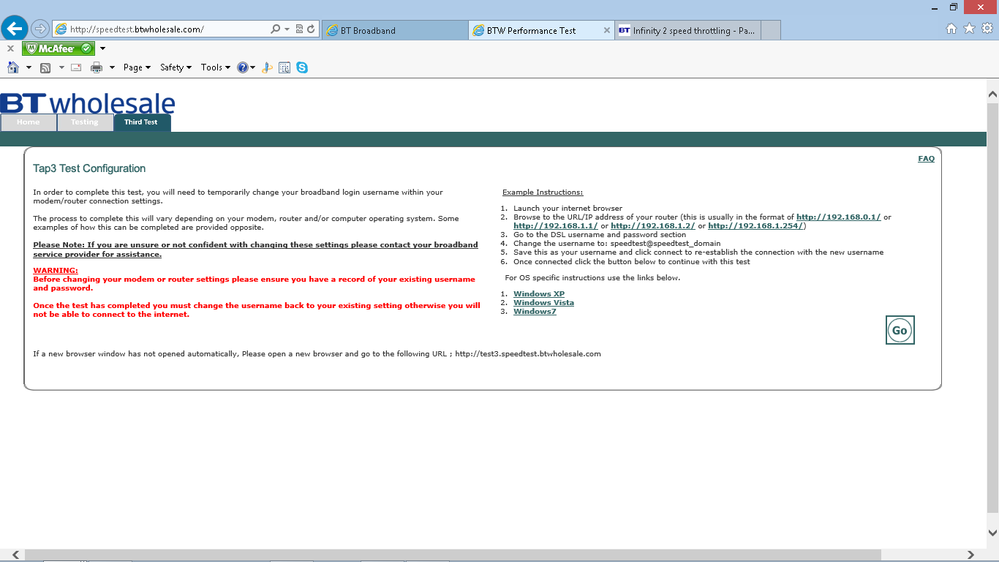Expand the feeds dropdown arrow

click(61, 68)
